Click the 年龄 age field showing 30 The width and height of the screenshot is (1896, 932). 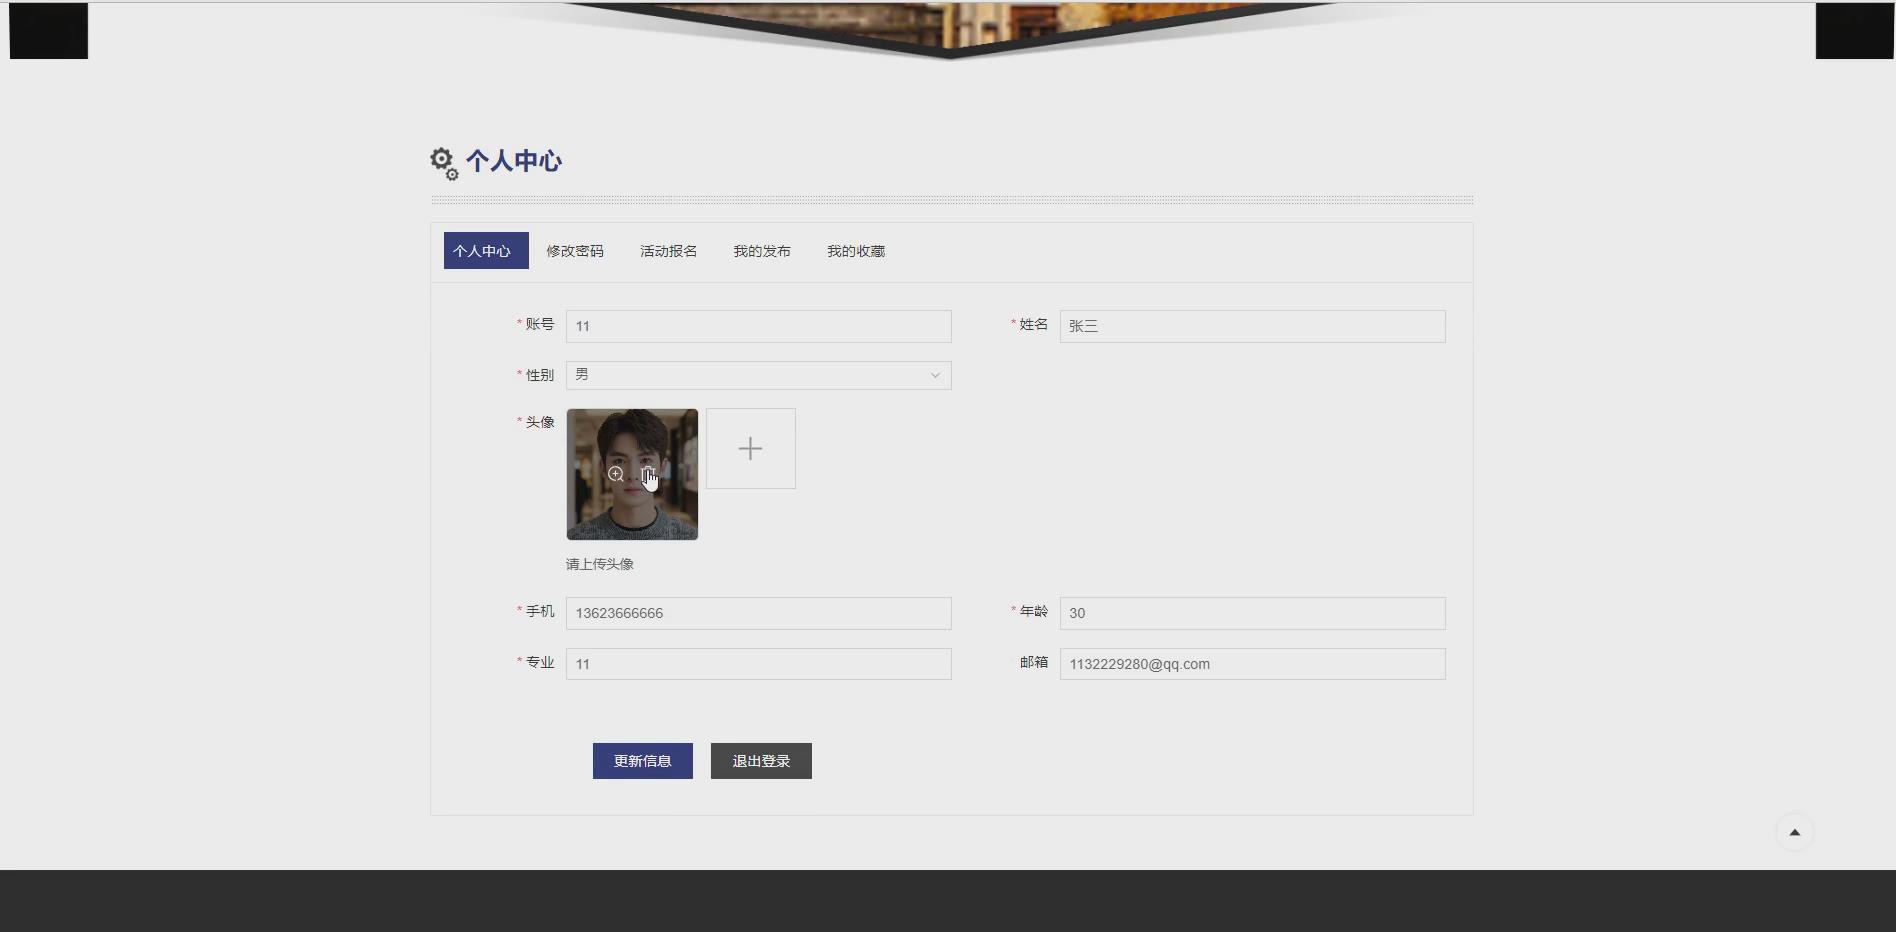(x=1251, y=613)
